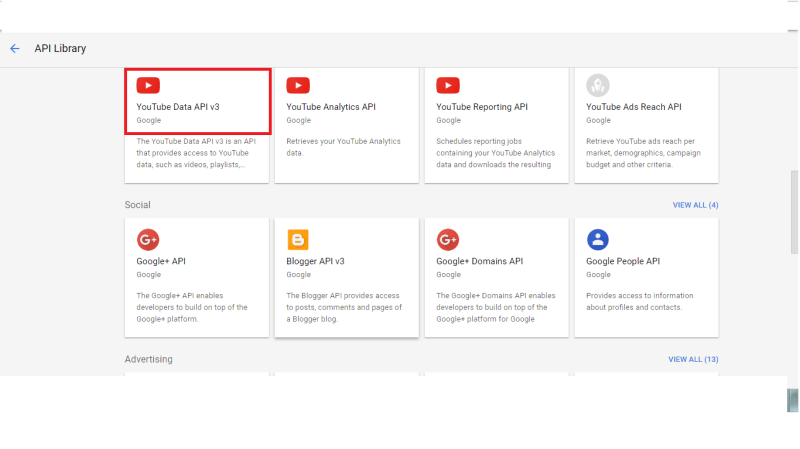Click Google publisher label under YouTube Ads Reach API
The height and width of the screenshot is (449, 800).
(x=598, y=120)
